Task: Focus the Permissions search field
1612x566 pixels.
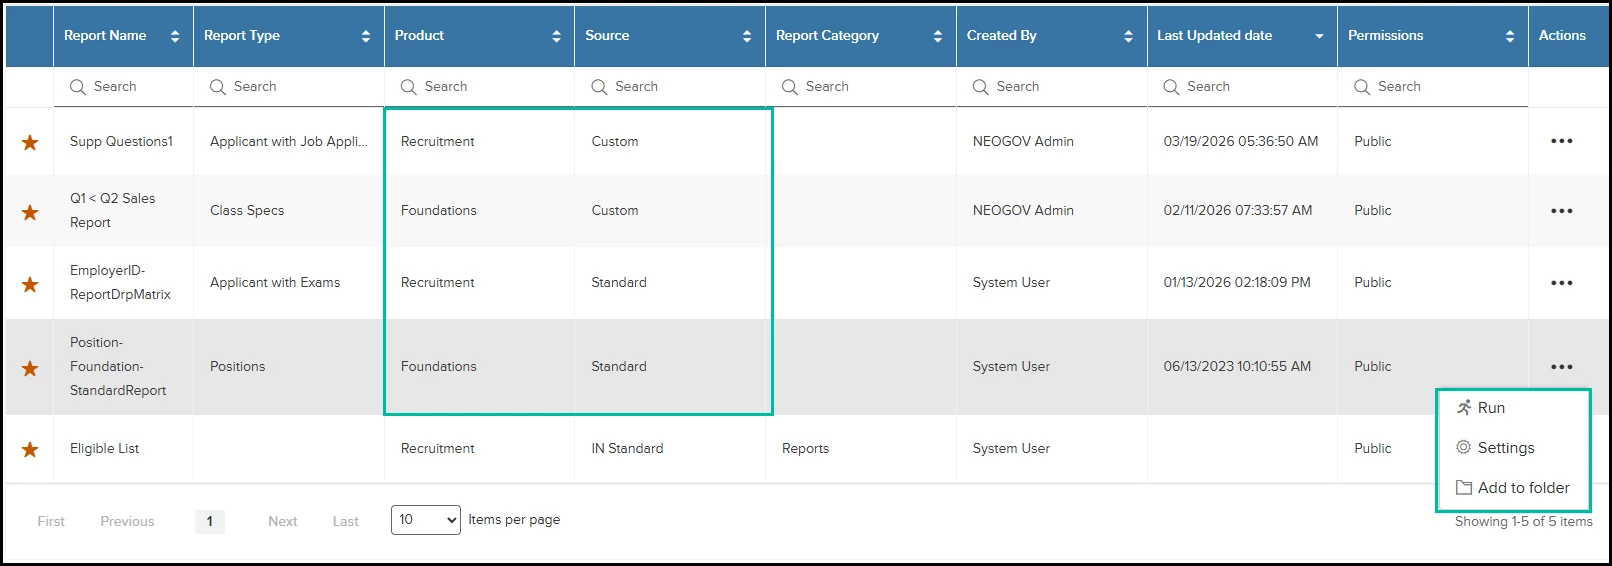Action: click(1432, 87)
